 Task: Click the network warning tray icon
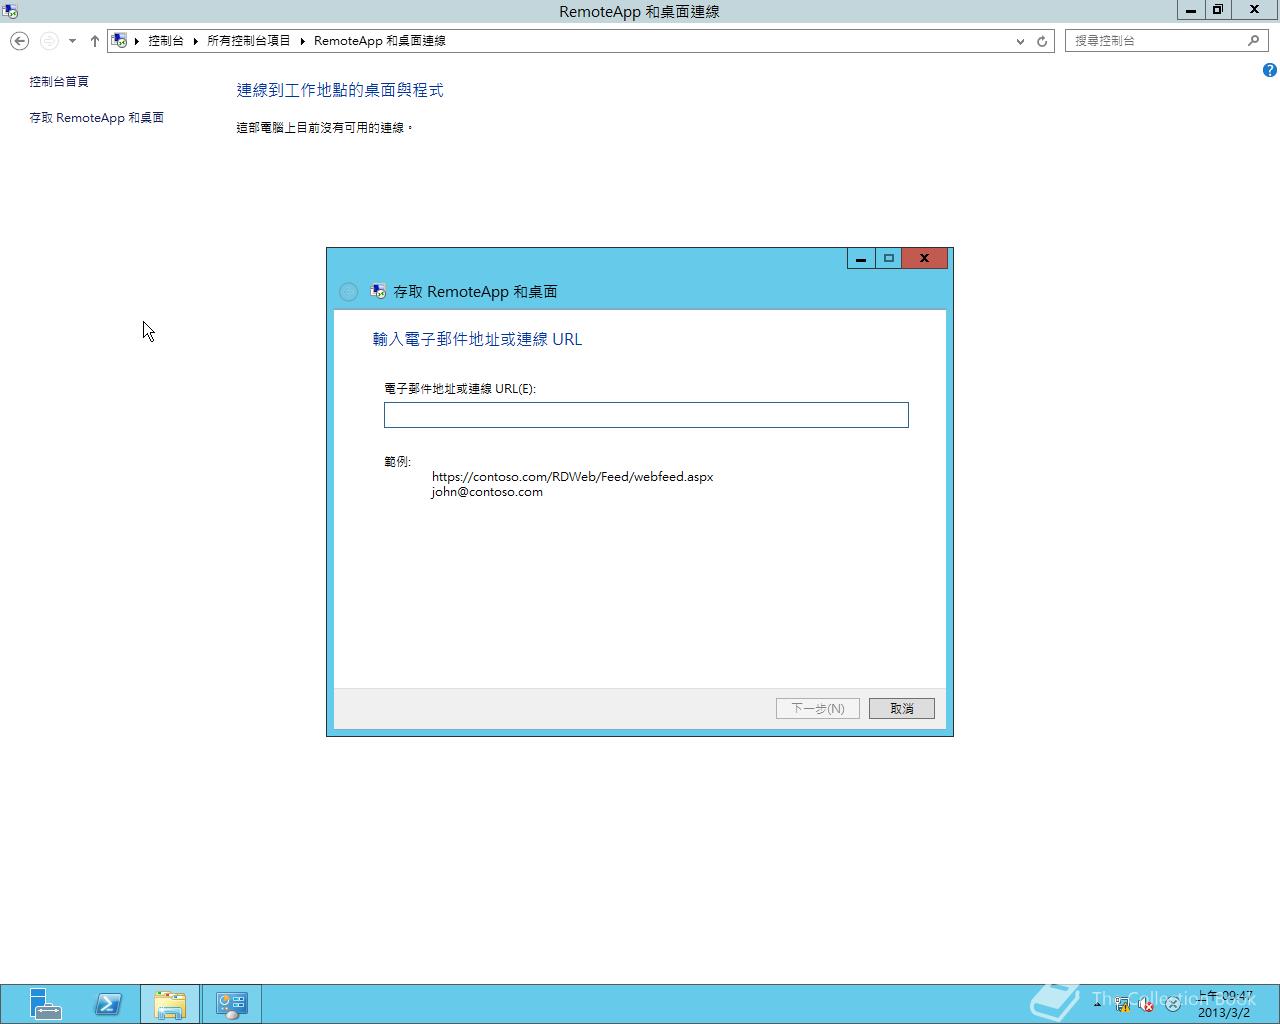[x=1122, y=1004]
